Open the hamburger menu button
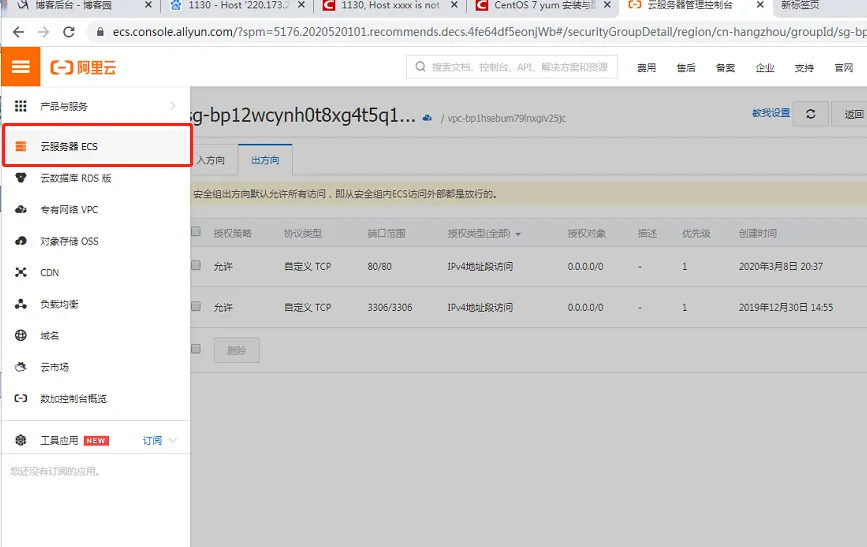The height and width of the screenshot is (547, 867). point(20,67)
